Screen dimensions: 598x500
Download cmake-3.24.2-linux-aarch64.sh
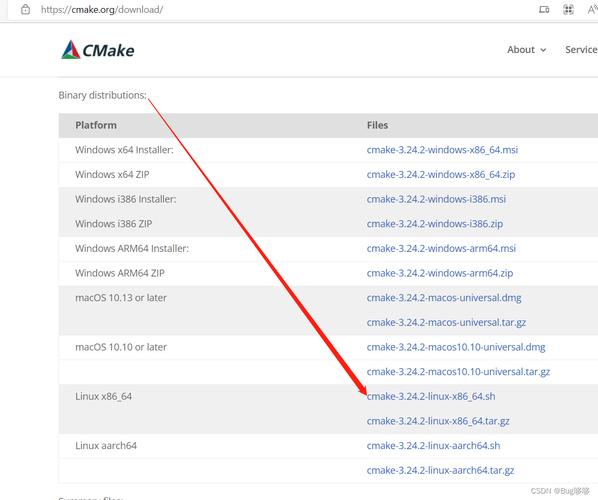[433, 446]
